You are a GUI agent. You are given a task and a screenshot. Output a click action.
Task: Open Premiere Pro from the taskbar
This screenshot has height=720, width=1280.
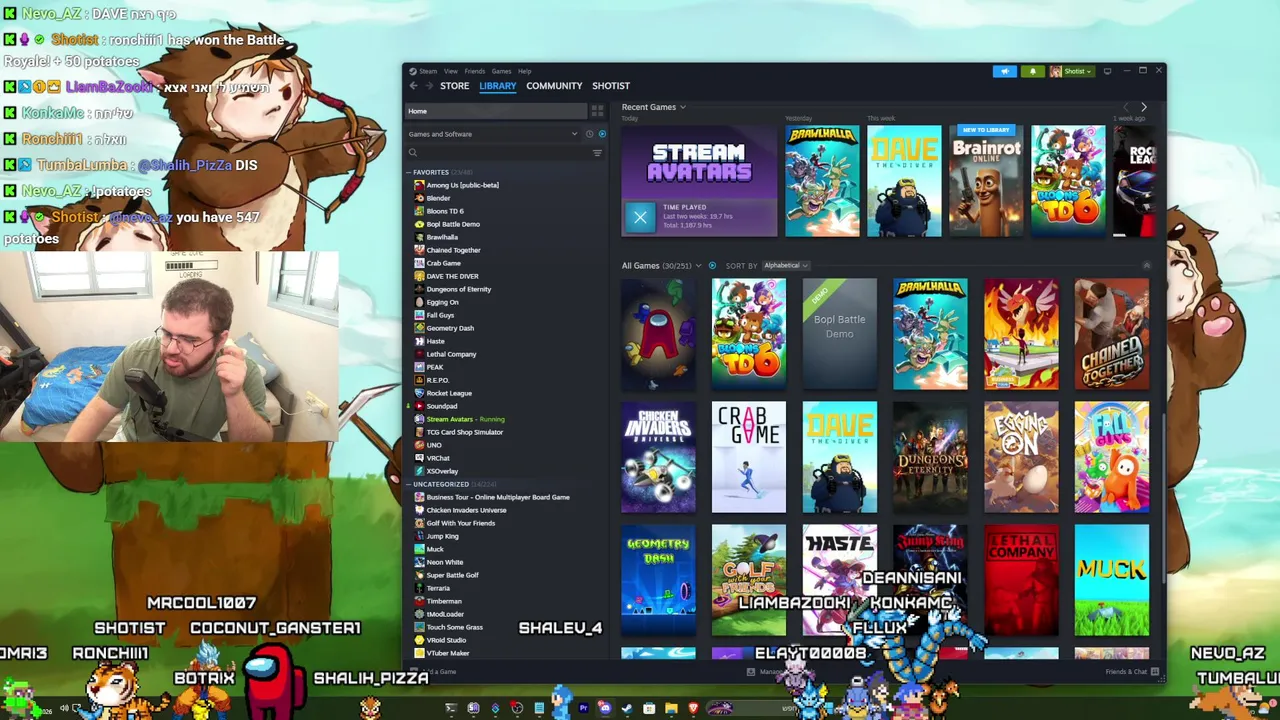(x=583, y=708)
